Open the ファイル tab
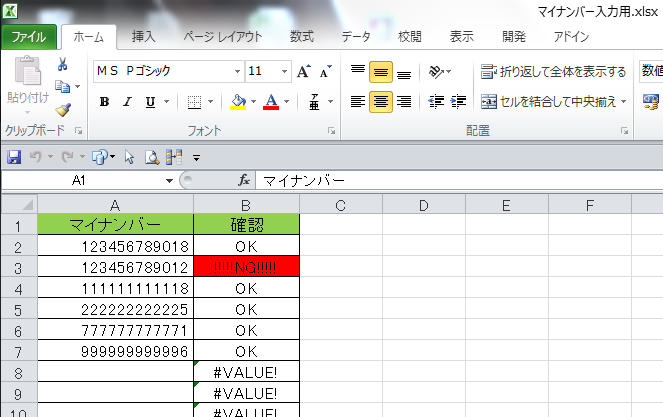The image size is (663, 417). tap(28, 37)
